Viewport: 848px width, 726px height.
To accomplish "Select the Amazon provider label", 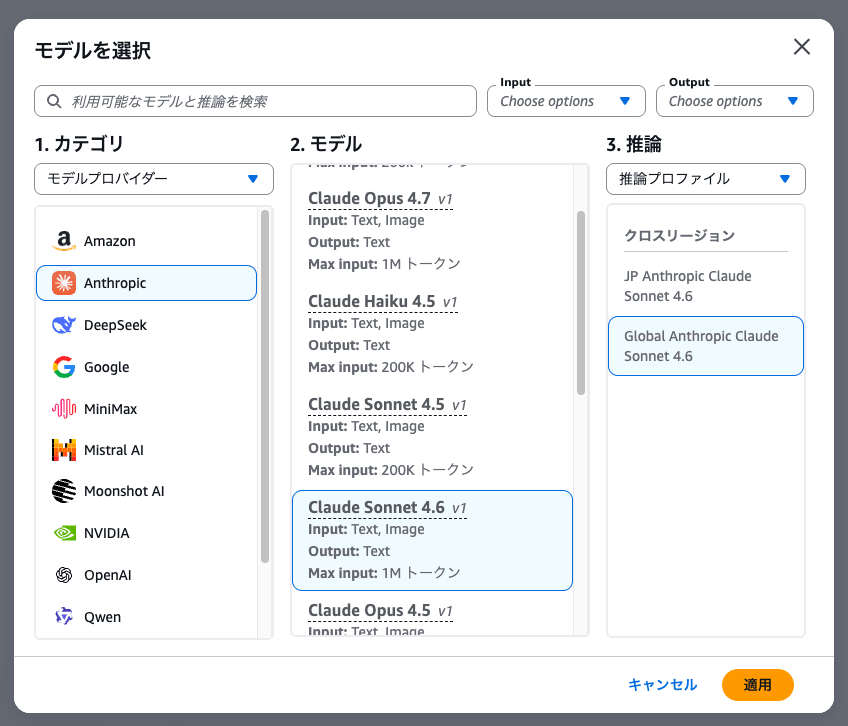I will coord(110,241).
